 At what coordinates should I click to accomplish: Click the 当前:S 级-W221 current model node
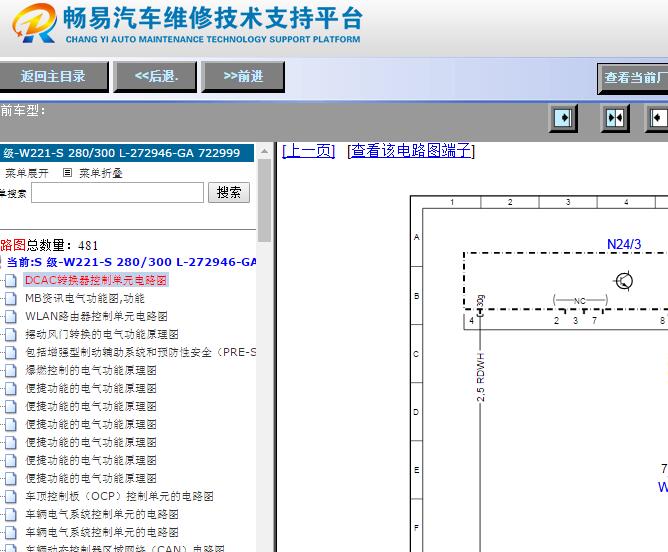(x=131, y=262)
